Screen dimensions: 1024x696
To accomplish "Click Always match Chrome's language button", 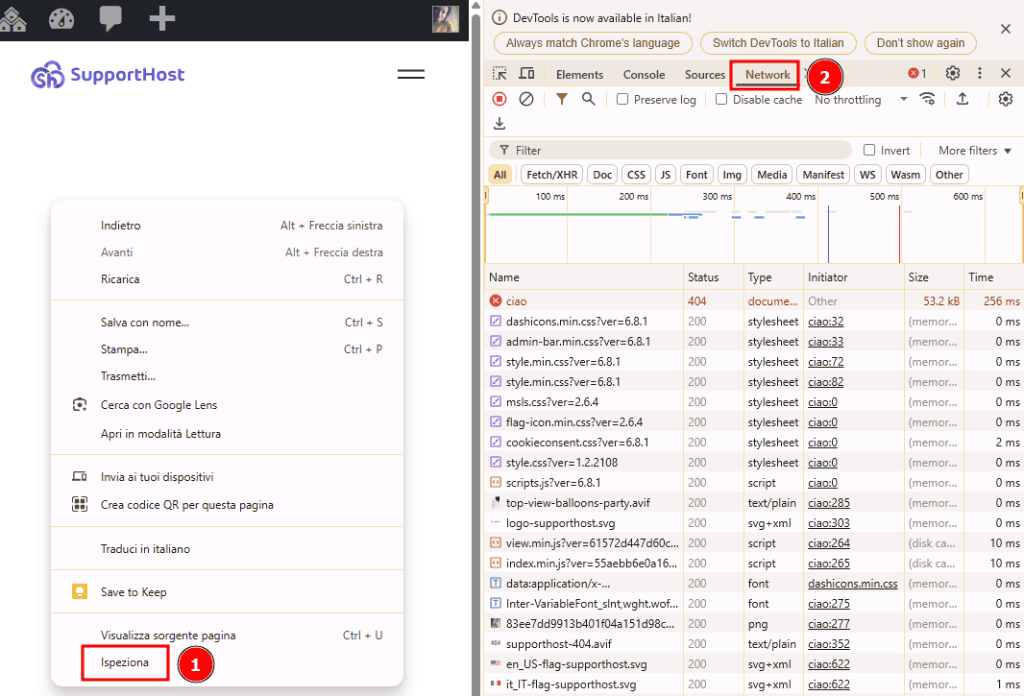I will pos(592,43).
